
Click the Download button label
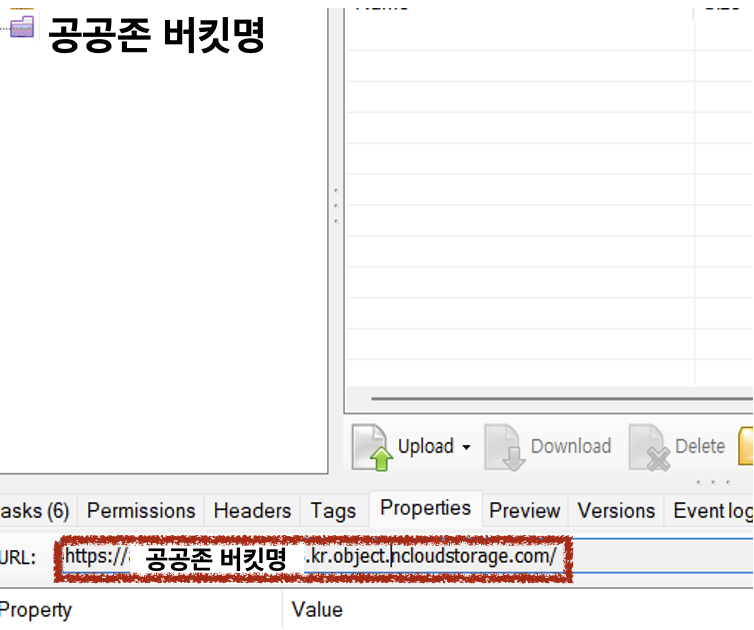(x=571, y=446)
